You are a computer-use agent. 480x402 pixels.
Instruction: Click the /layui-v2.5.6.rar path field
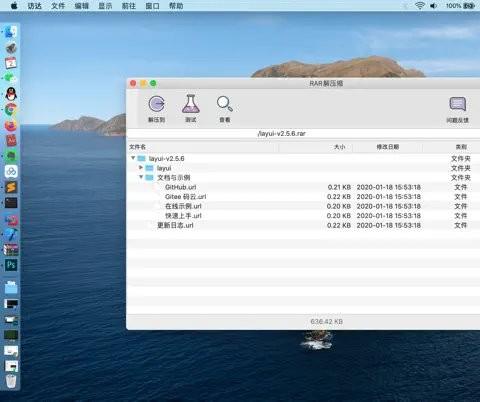(x=303, y=133)
